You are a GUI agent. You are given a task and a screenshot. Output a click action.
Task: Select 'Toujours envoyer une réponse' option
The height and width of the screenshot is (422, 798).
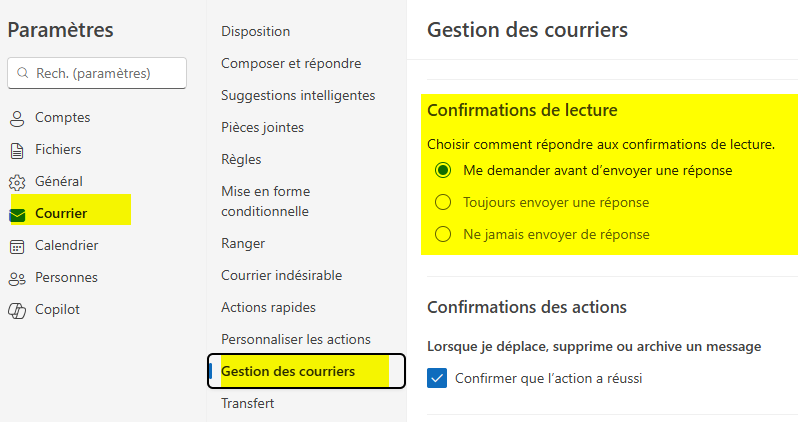point(443,203)
